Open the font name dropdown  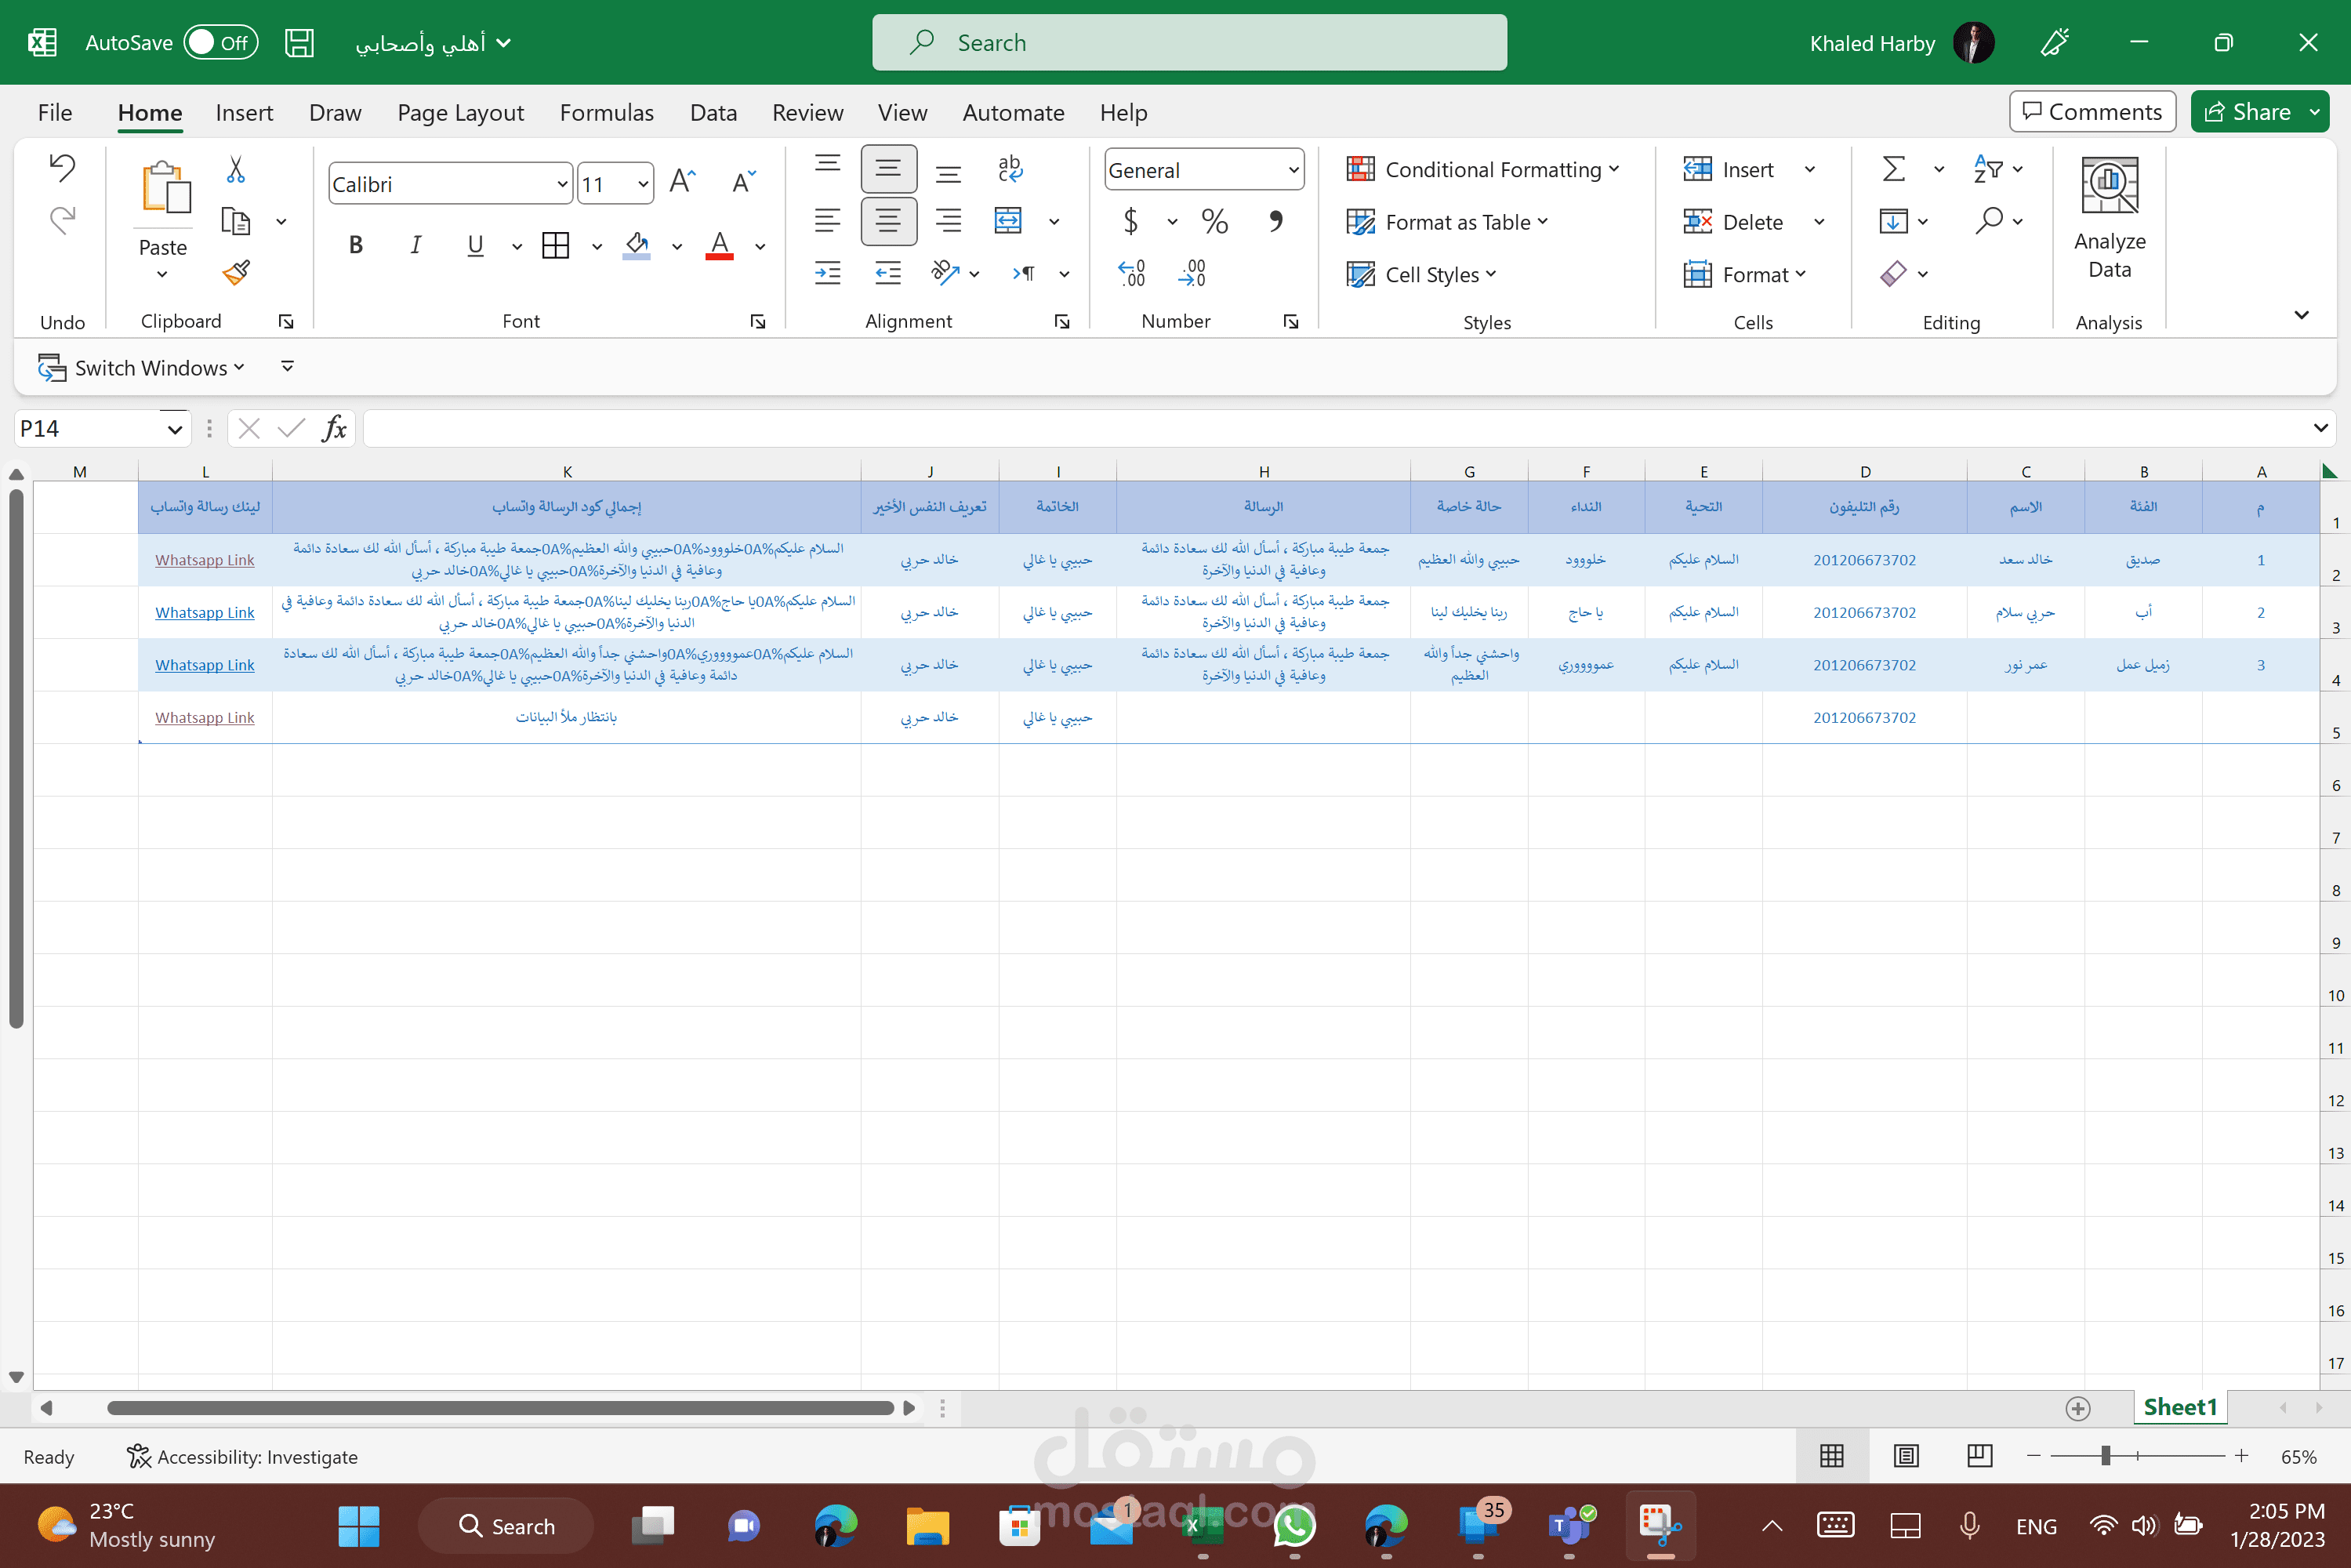[x=562, y=184]
